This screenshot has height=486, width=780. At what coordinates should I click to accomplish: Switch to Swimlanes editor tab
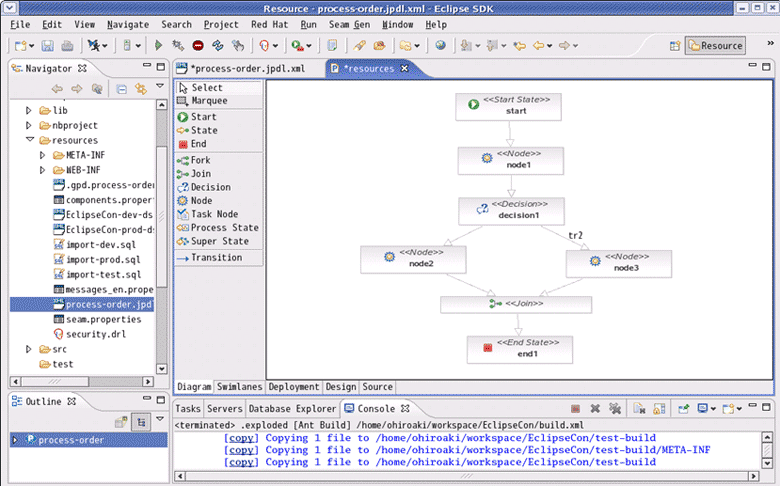pyautogui.click(x=239, y=387)
